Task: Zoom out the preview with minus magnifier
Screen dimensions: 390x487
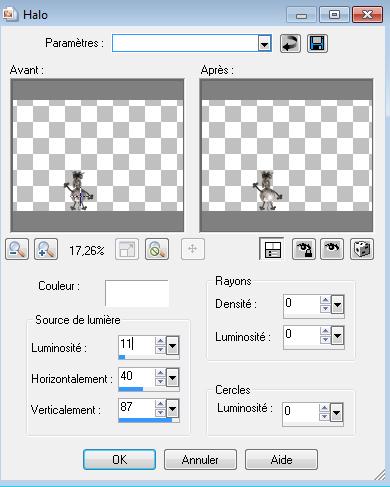Action: click(17, 249)
